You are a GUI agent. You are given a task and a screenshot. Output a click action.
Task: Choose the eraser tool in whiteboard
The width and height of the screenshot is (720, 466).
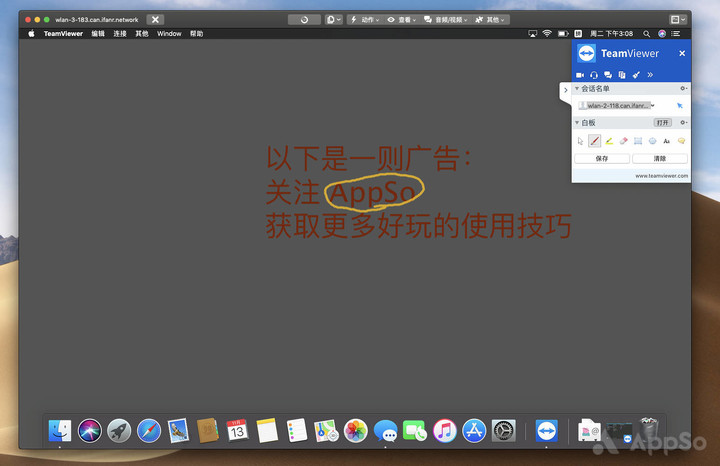623,141
